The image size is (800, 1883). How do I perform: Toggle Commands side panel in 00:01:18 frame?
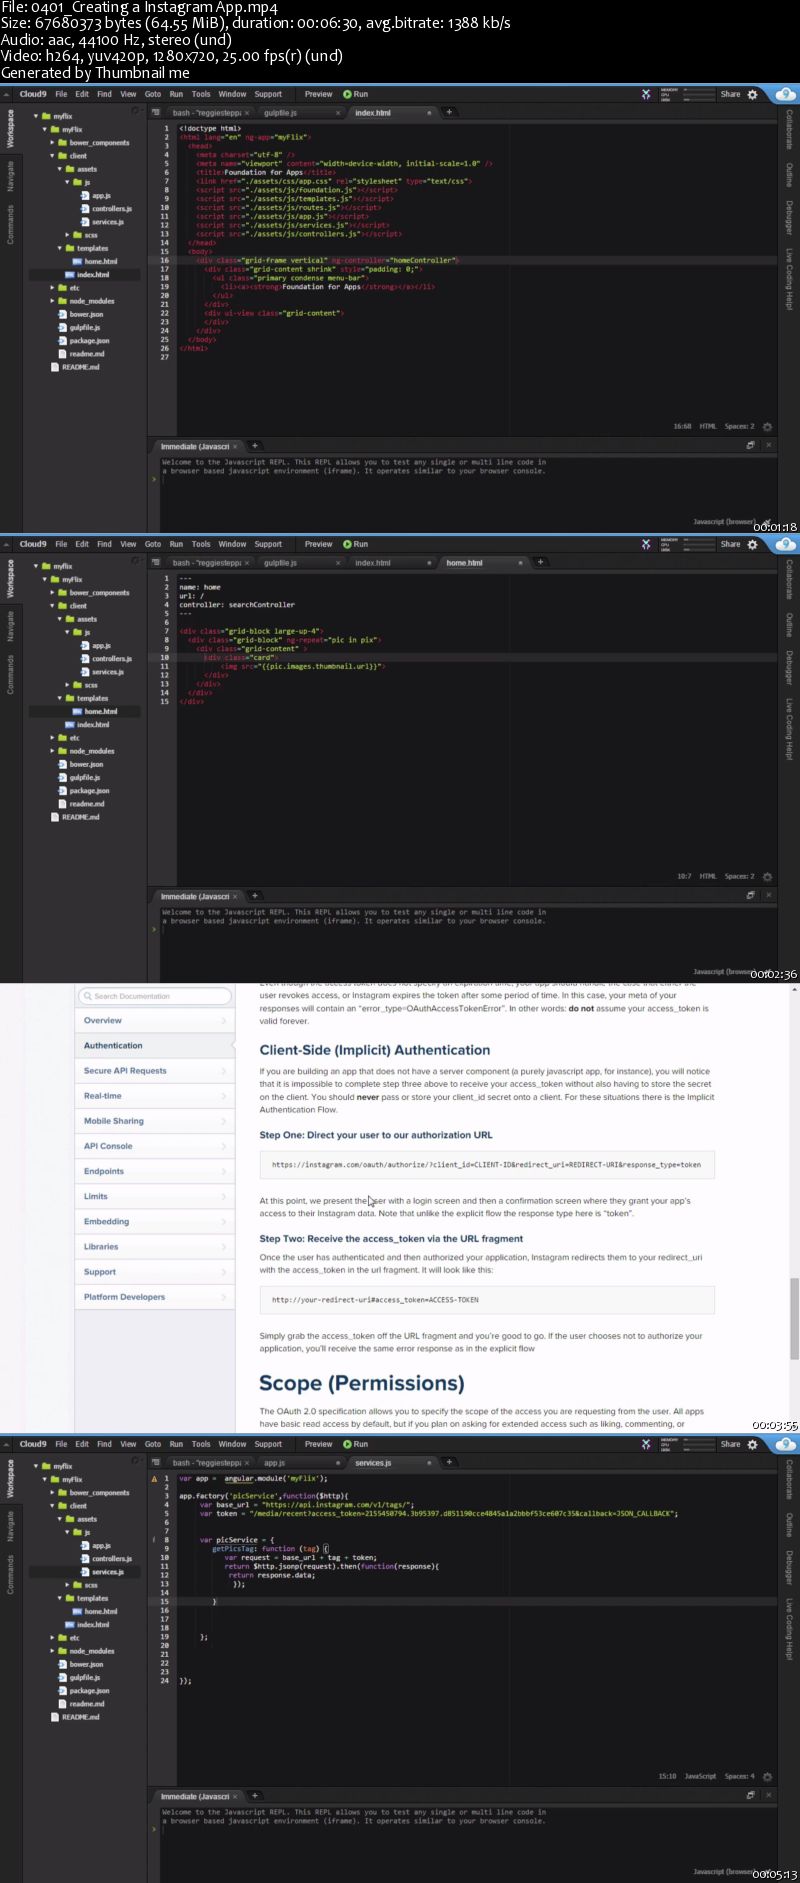pos(11,224)
